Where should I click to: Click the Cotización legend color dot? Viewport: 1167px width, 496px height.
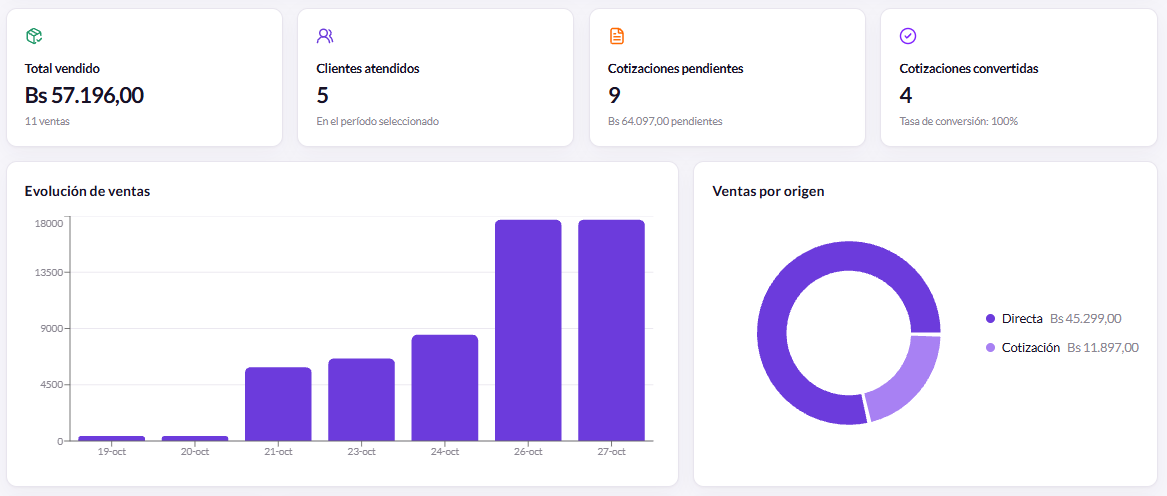990,348
